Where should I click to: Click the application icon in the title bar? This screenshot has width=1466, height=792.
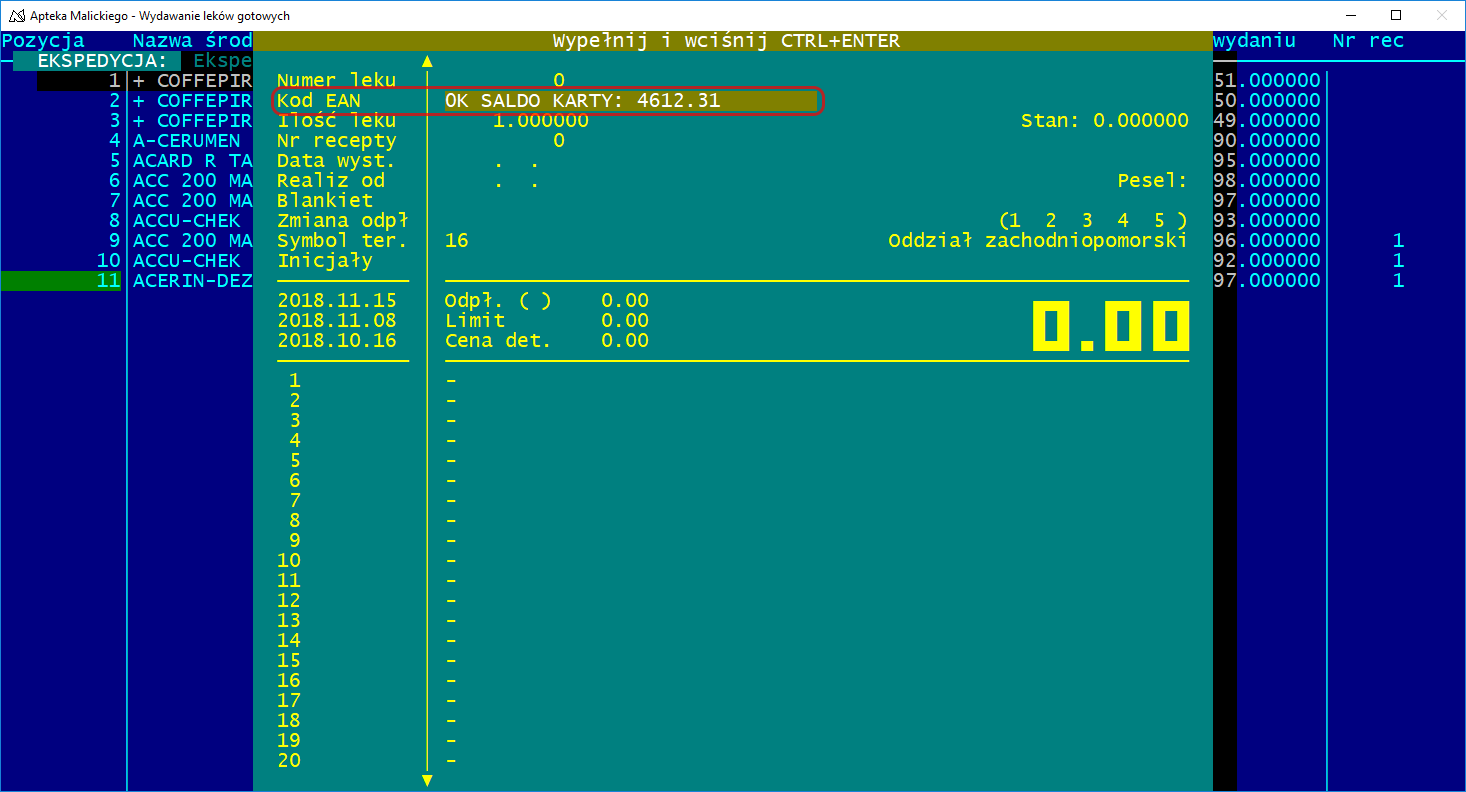tap(17, 16)
